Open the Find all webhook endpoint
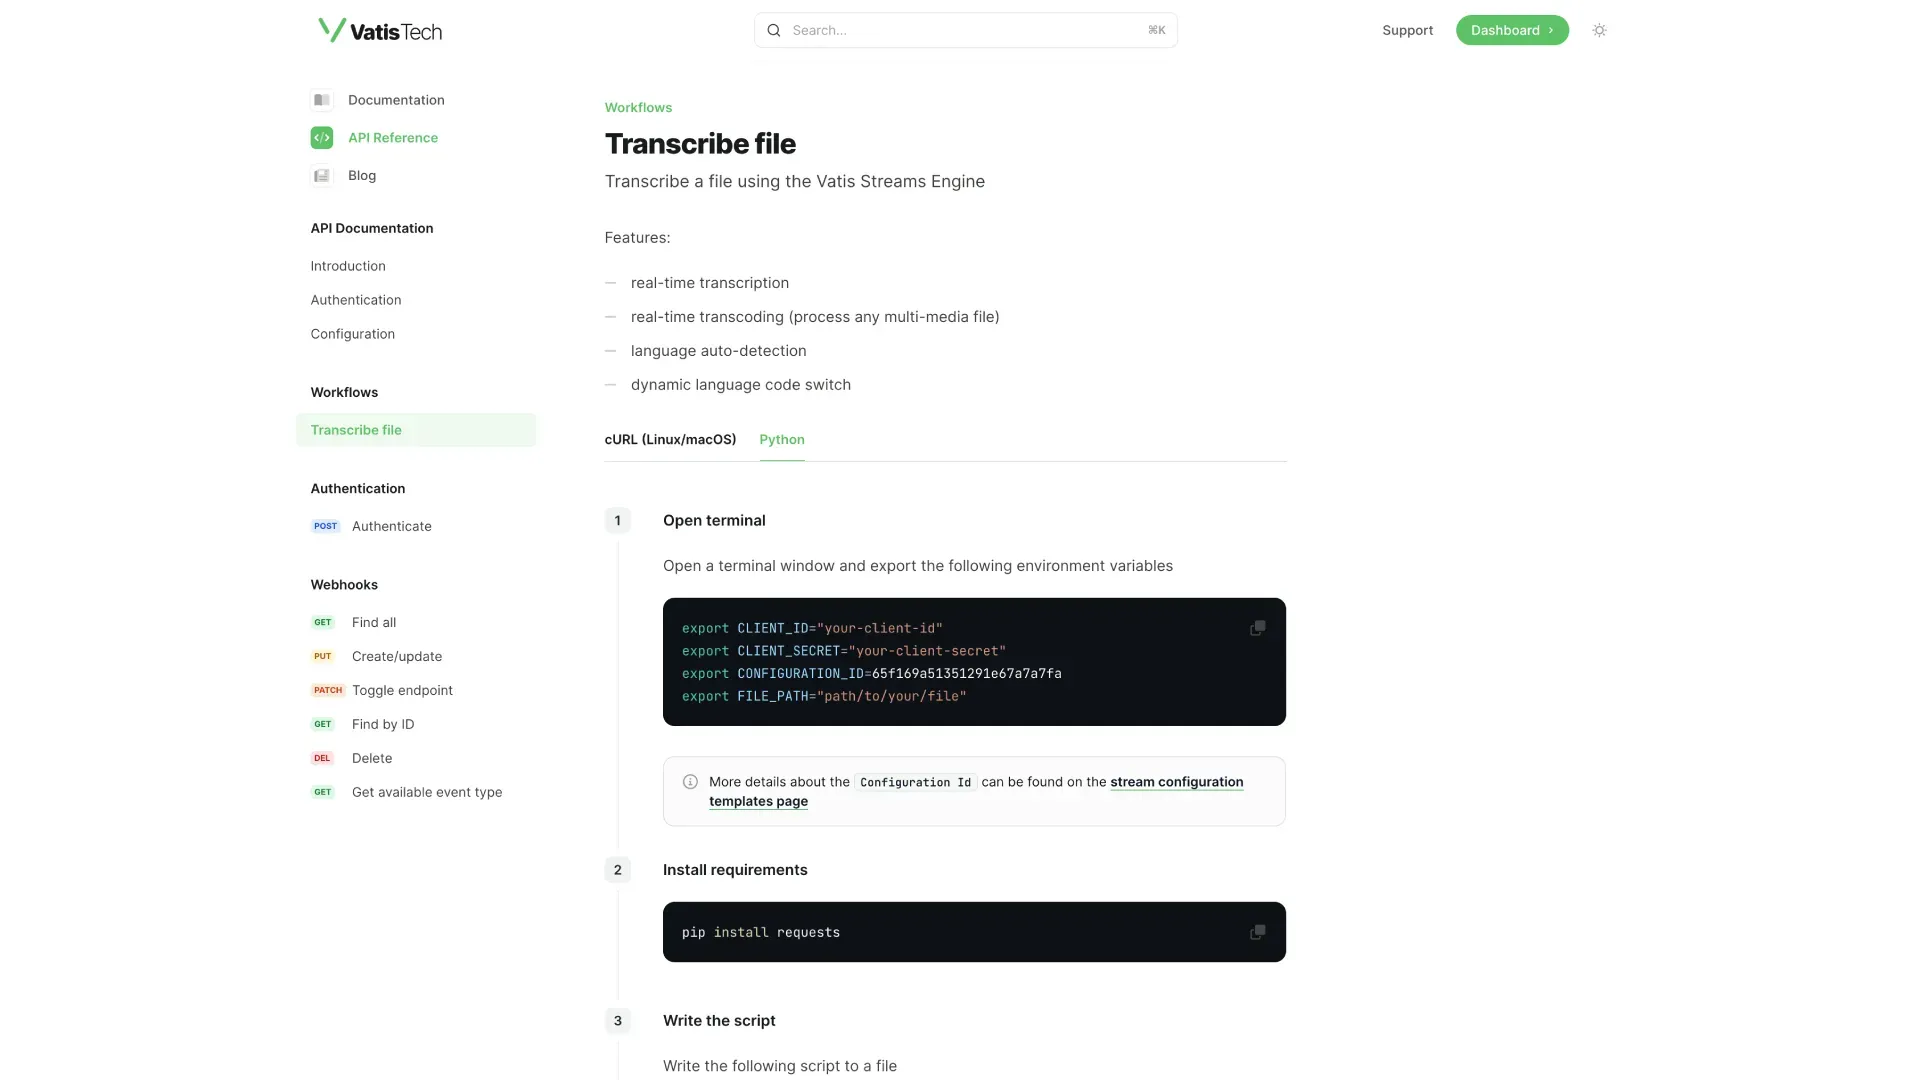The width and height of the screenshot is (1920, 1080). click(x=374, y=622)
